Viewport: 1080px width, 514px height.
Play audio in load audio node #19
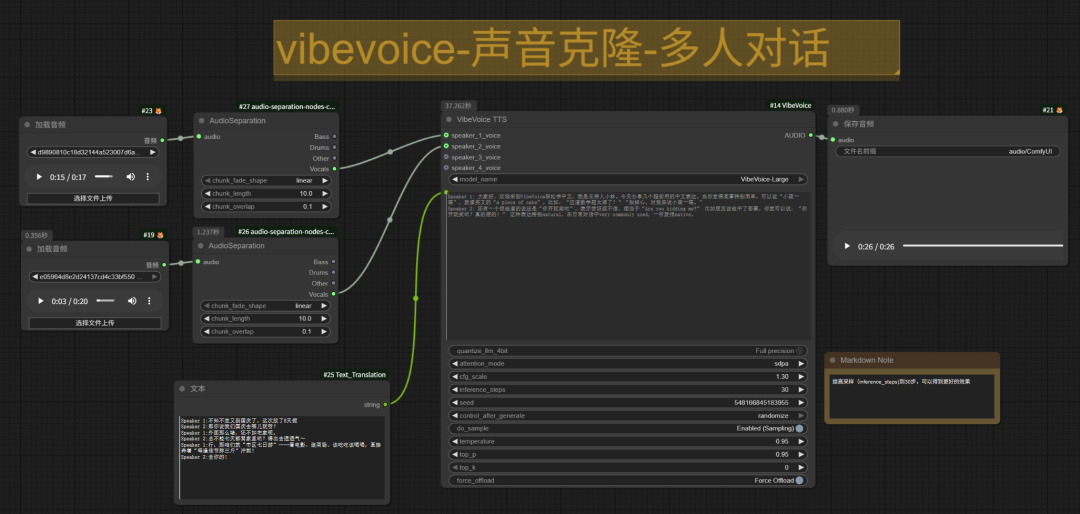[41, 301]
